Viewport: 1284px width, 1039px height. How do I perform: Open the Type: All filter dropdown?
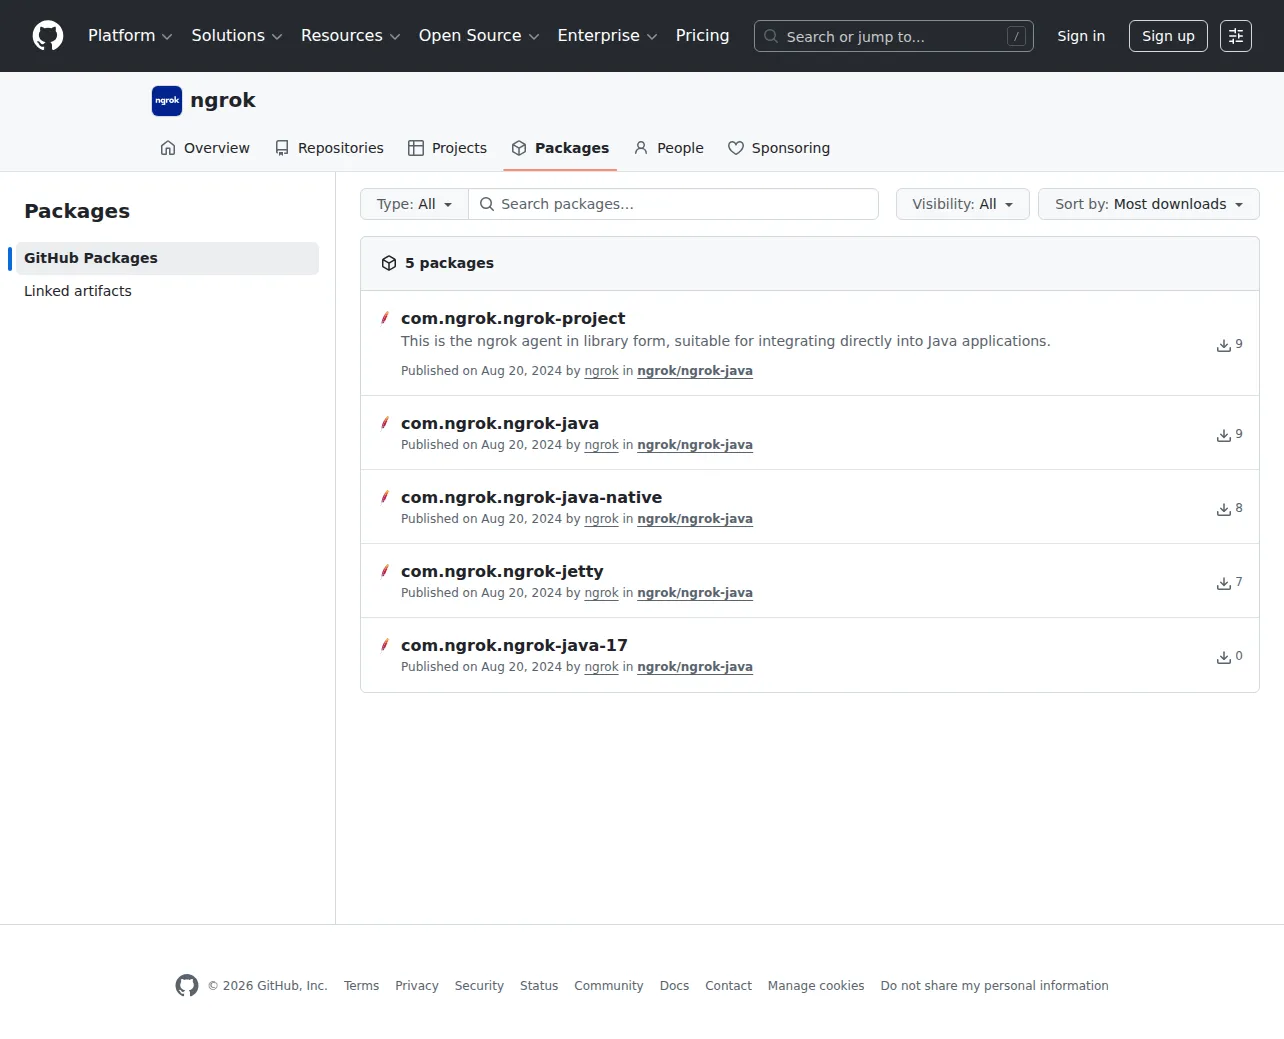pos(414,204)
